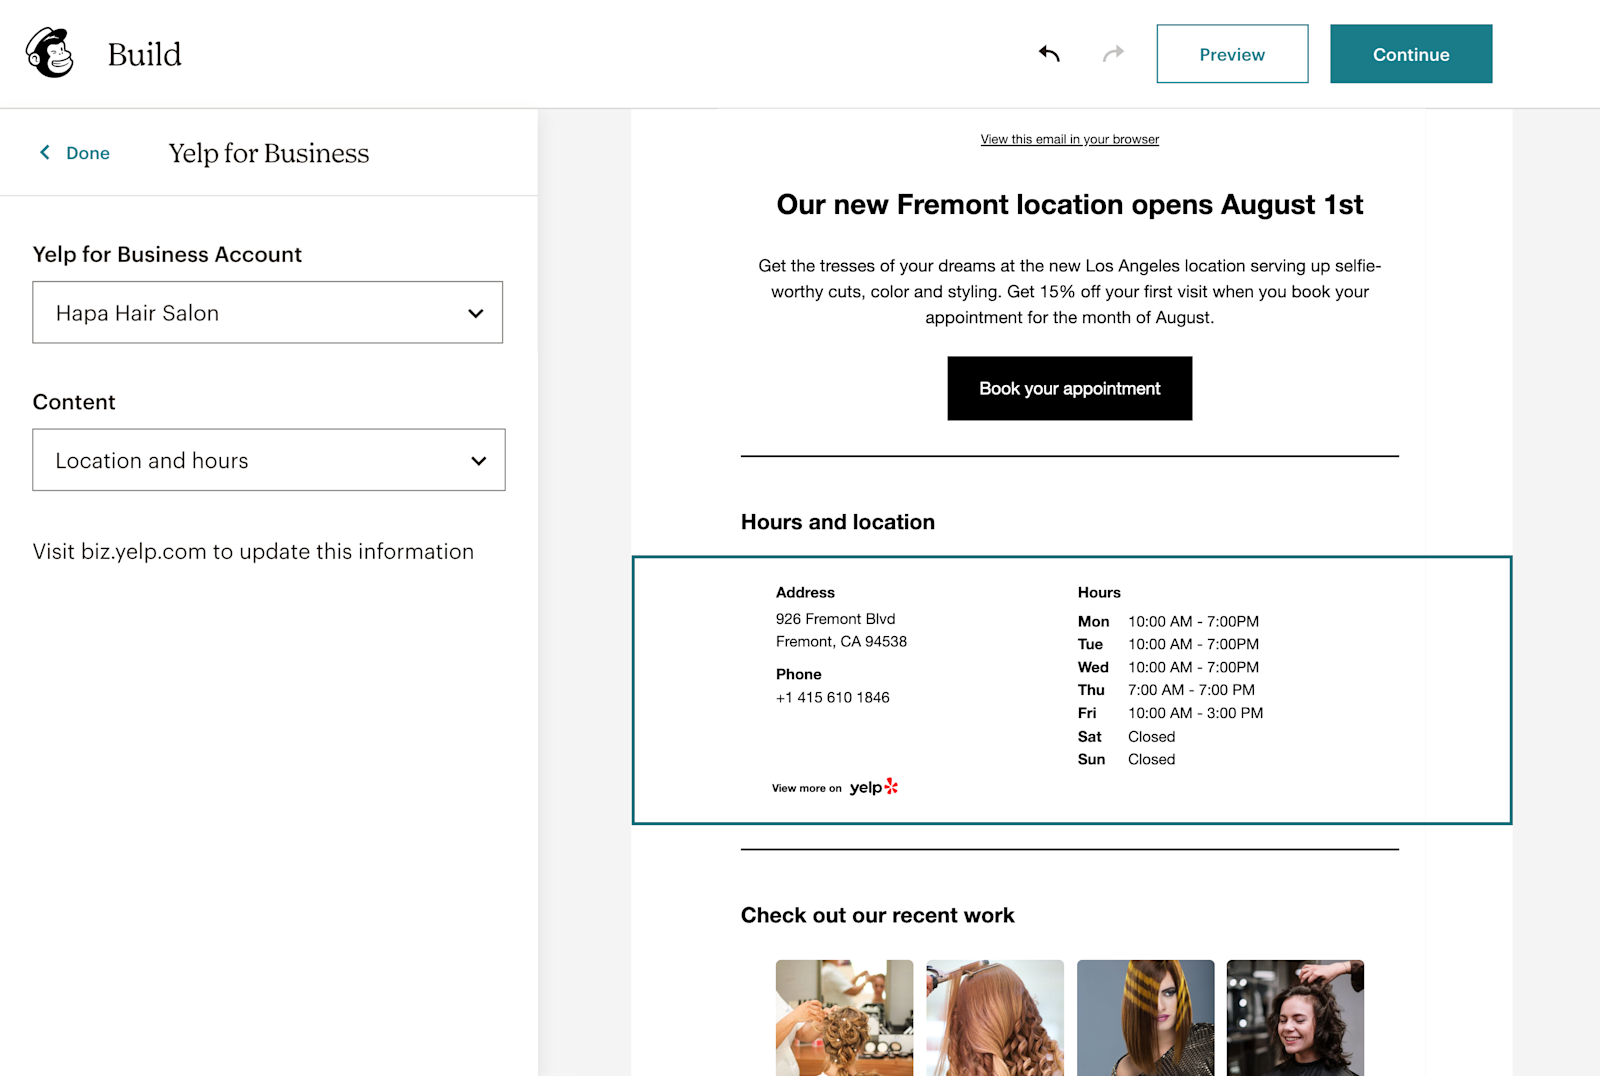
Task: Click View this email in your browser
Action: click(x=1069, y=139)
